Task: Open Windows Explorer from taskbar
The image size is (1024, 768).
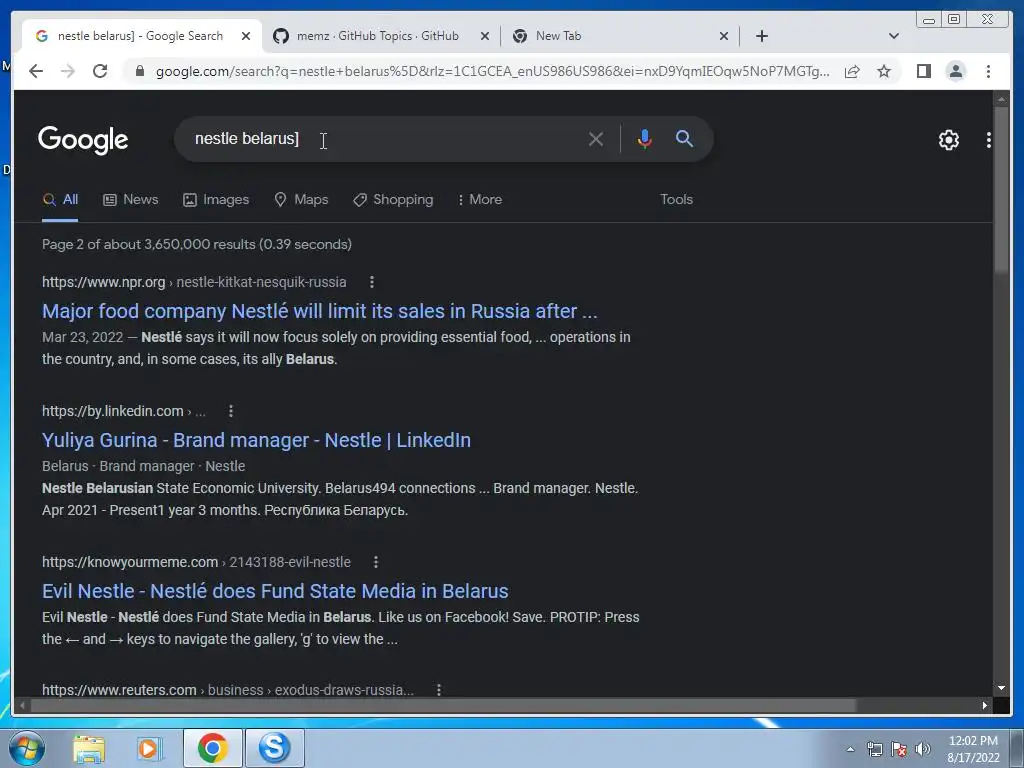Action: (x=88, y=748)
